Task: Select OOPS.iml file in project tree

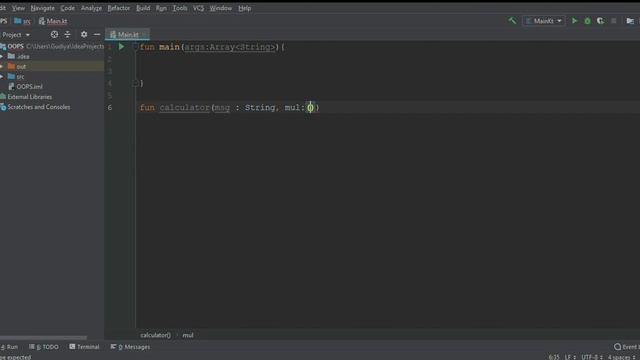Action: click(26, 87)
